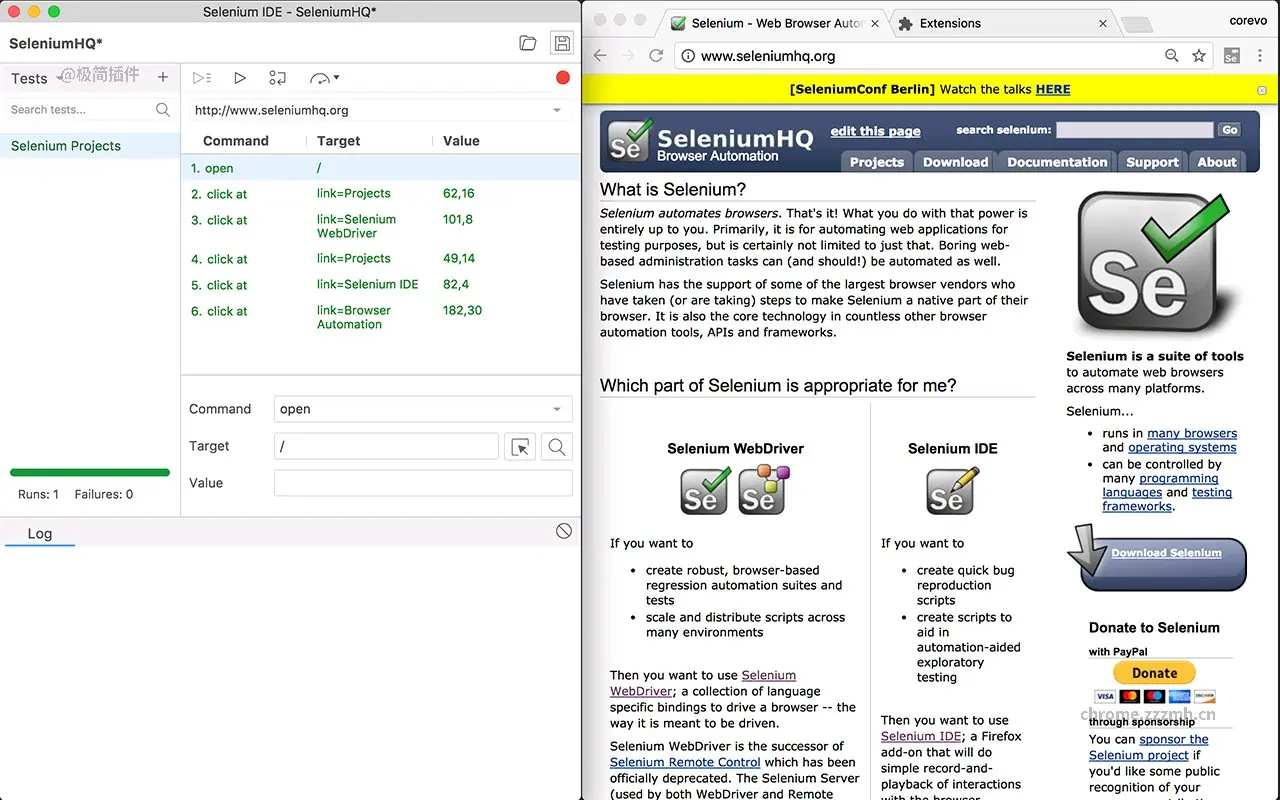Bookmark the page with the star icon
This screenshot has height=800, width=1280.
[x=1199, y=56]
